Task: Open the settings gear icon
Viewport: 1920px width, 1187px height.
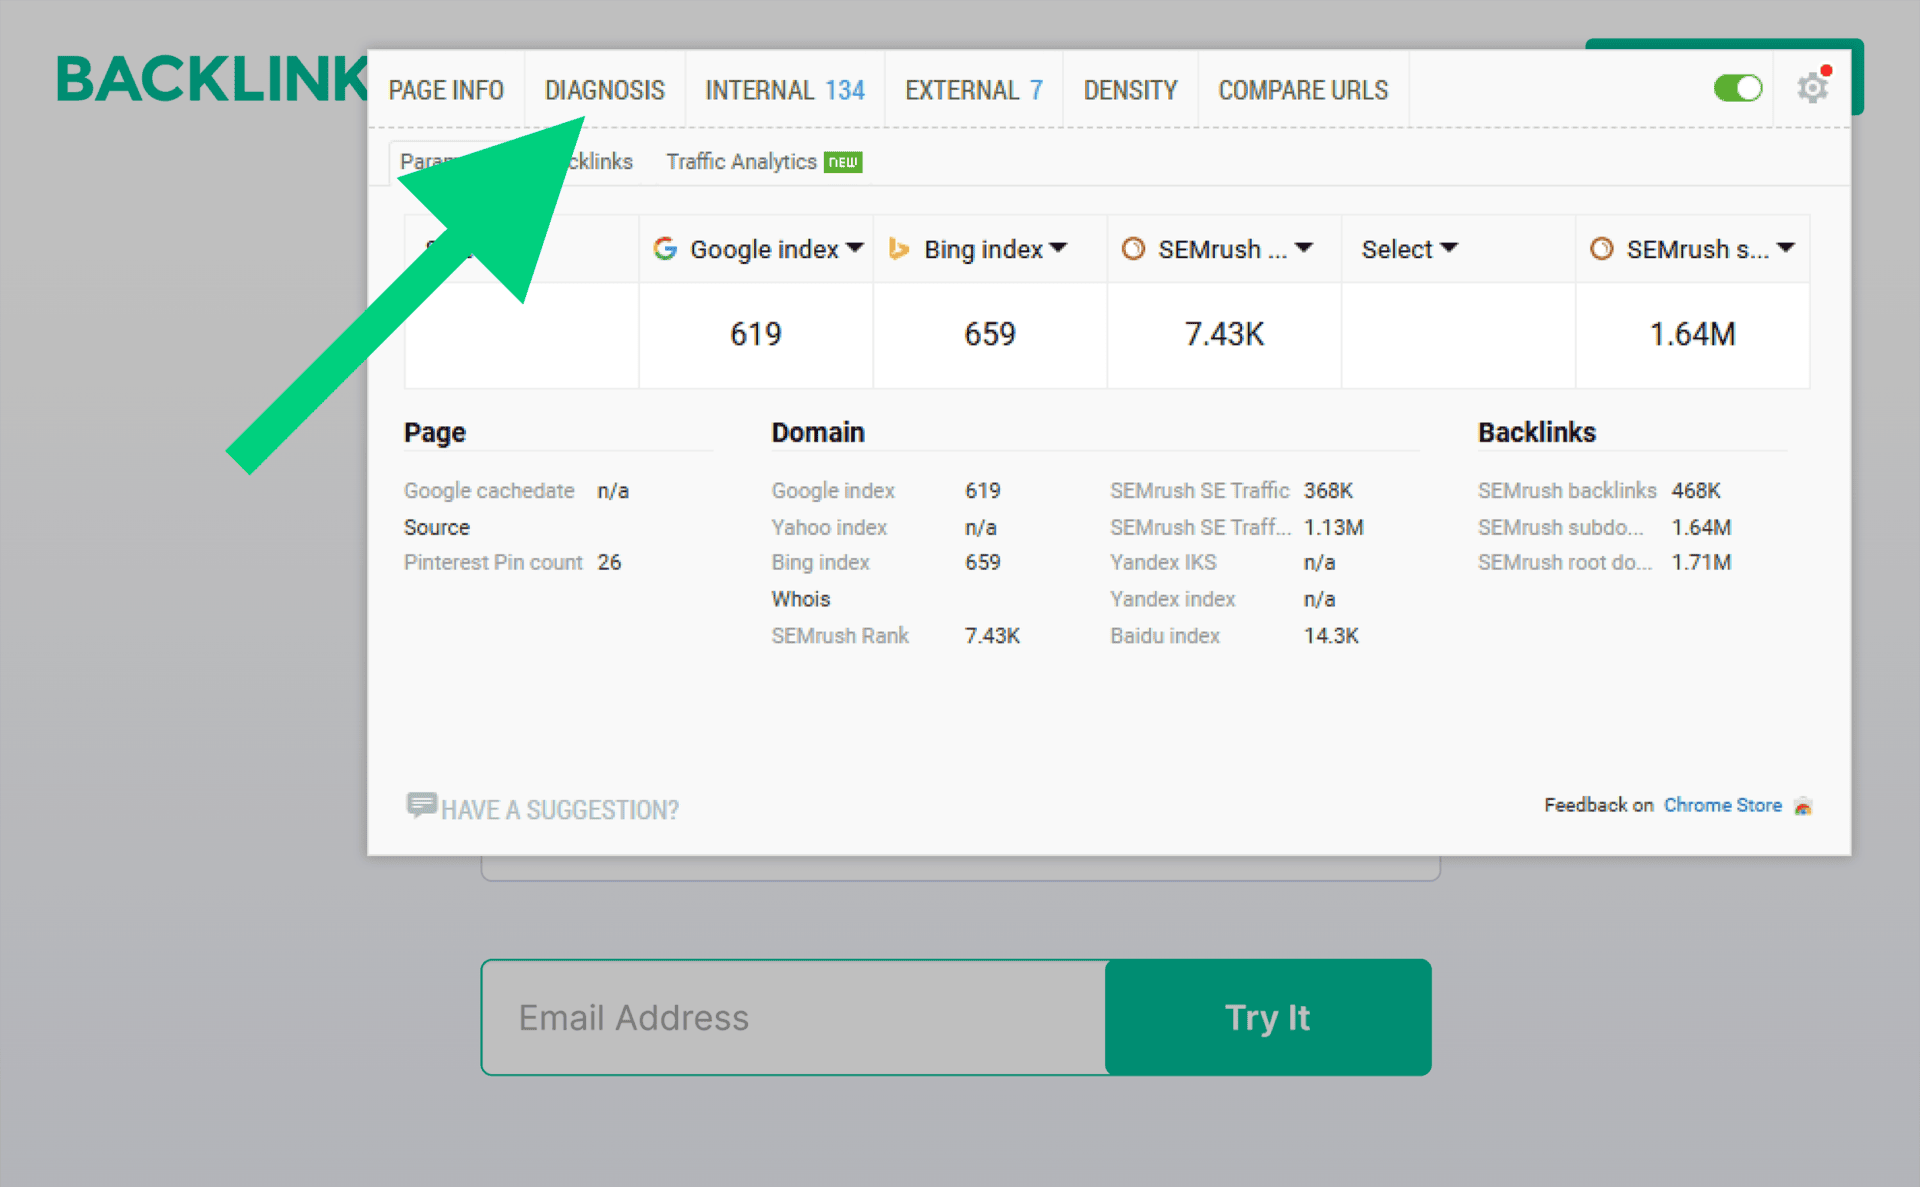Action: point(1812,88)
